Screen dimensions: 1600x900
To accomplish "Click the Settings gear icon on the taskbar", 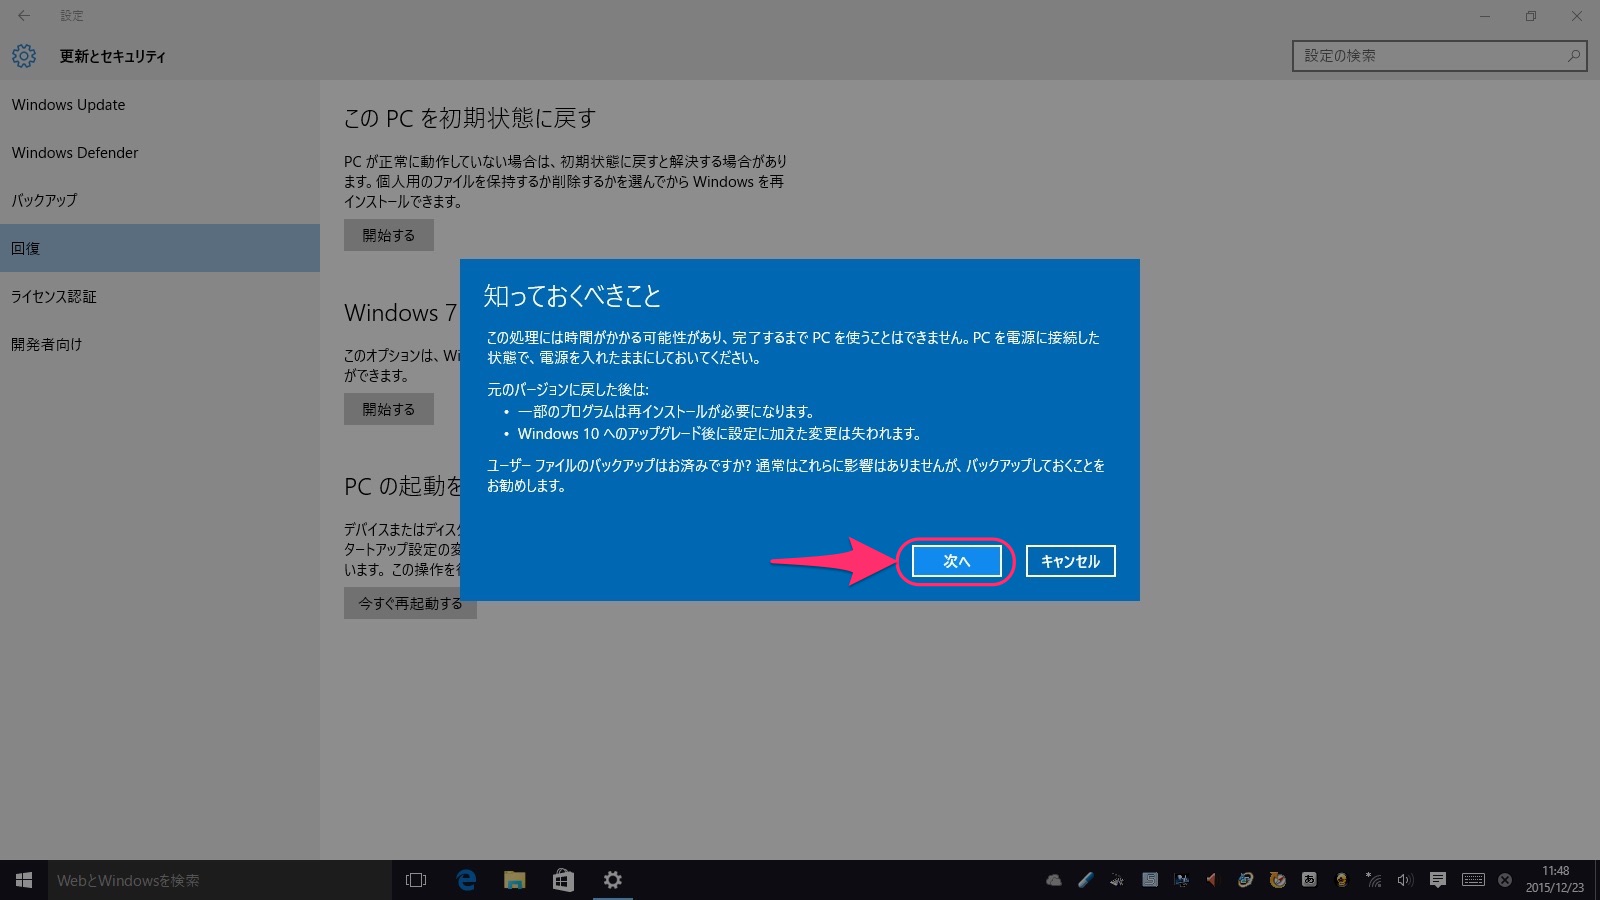I will coord(613,880).
